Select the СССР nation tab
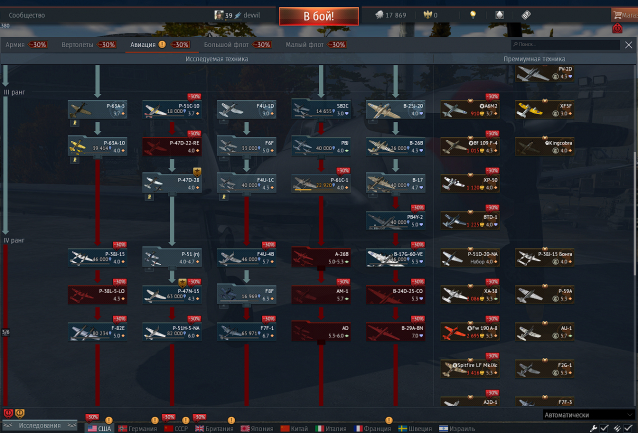The height and width of the screenshot is (433, 638). 176,429
